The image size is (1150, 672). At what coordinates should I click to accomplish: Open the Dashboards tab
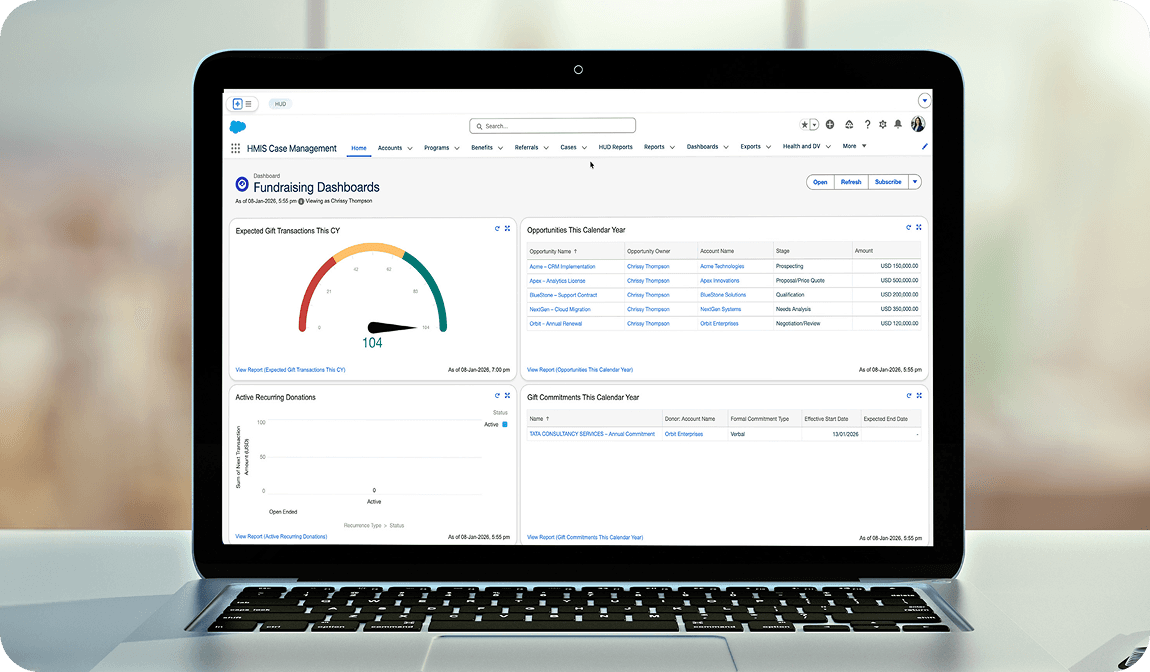[x=703, y=147]
